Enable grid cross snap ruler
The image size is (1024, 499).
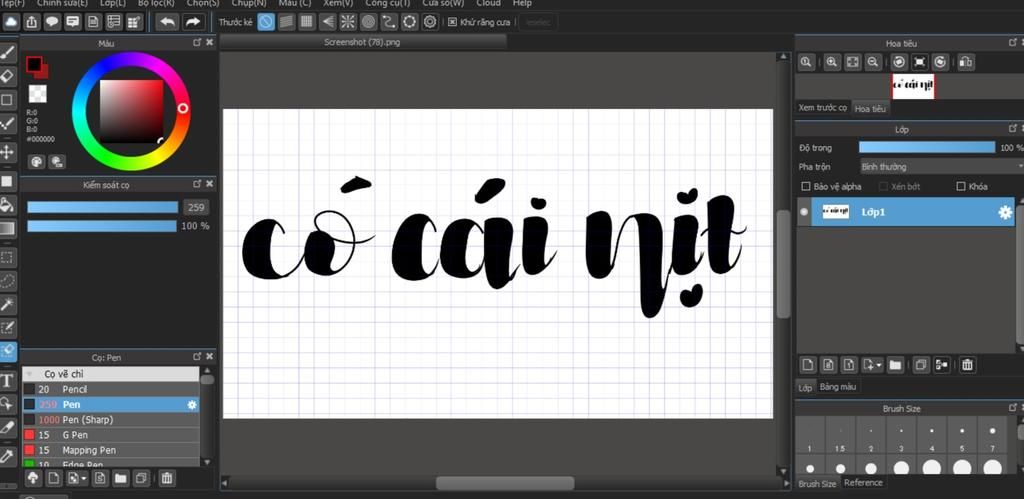306,22
